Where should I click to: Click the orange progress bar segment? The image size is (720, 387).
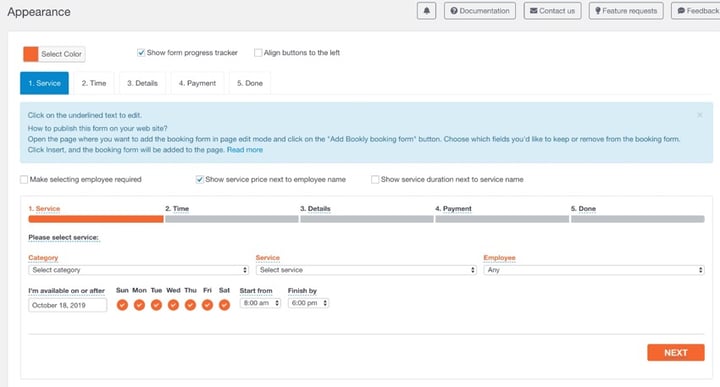point(96,219)
